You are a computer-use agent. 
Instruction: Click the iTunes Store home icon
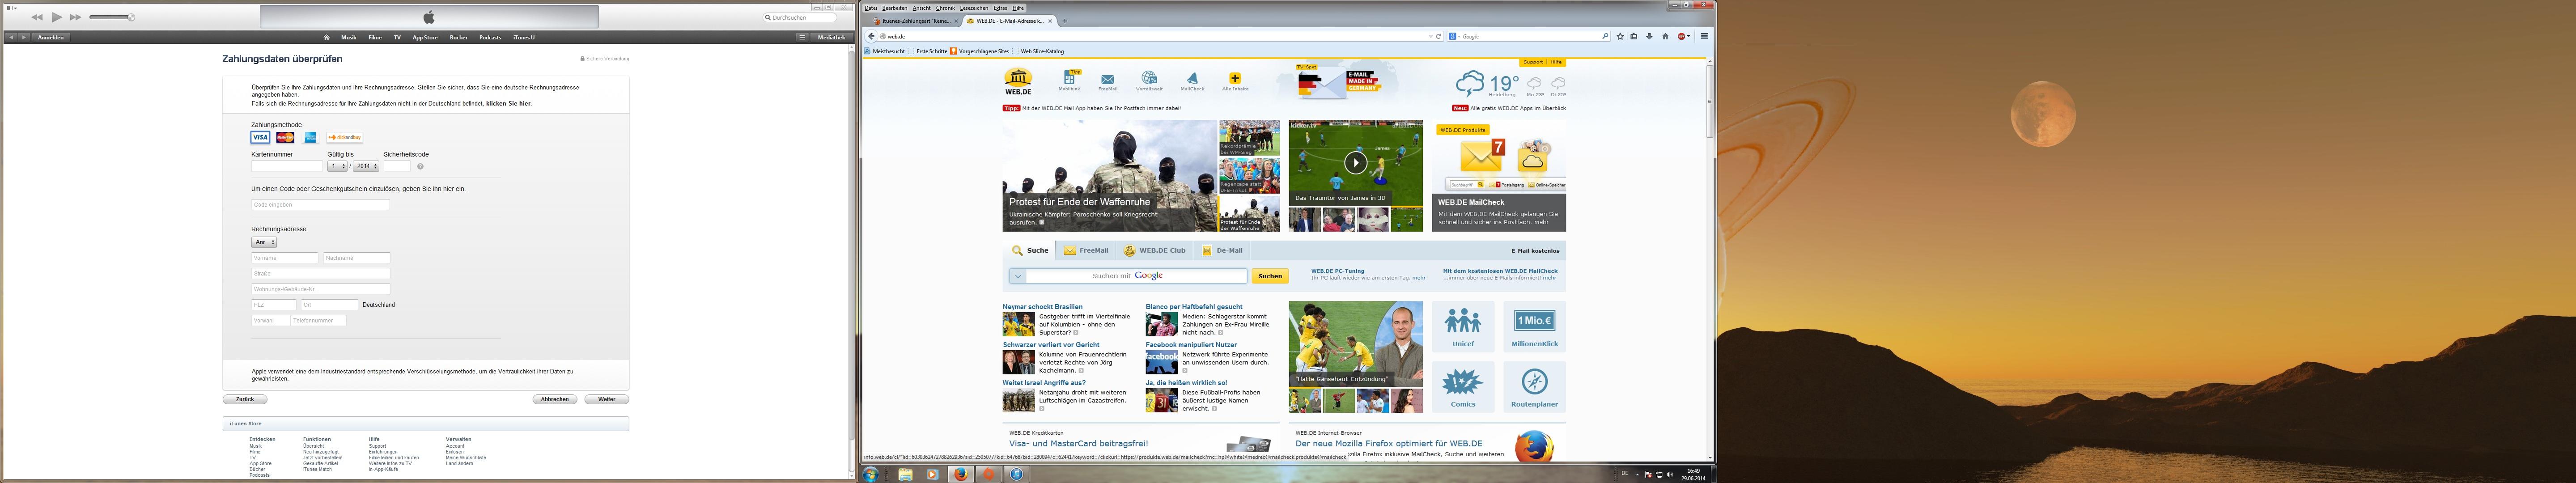(326, 37)
